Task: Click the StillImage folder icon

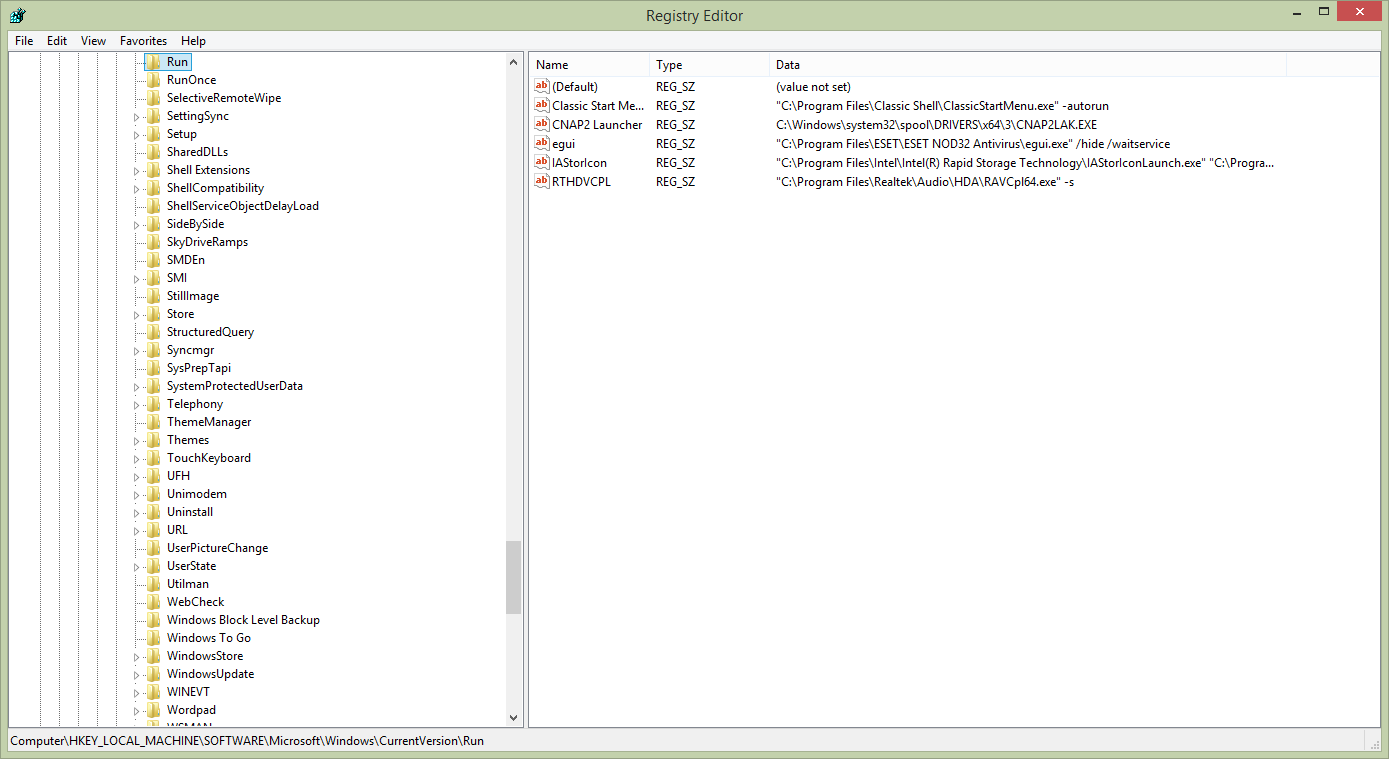Action: (153, 296)
